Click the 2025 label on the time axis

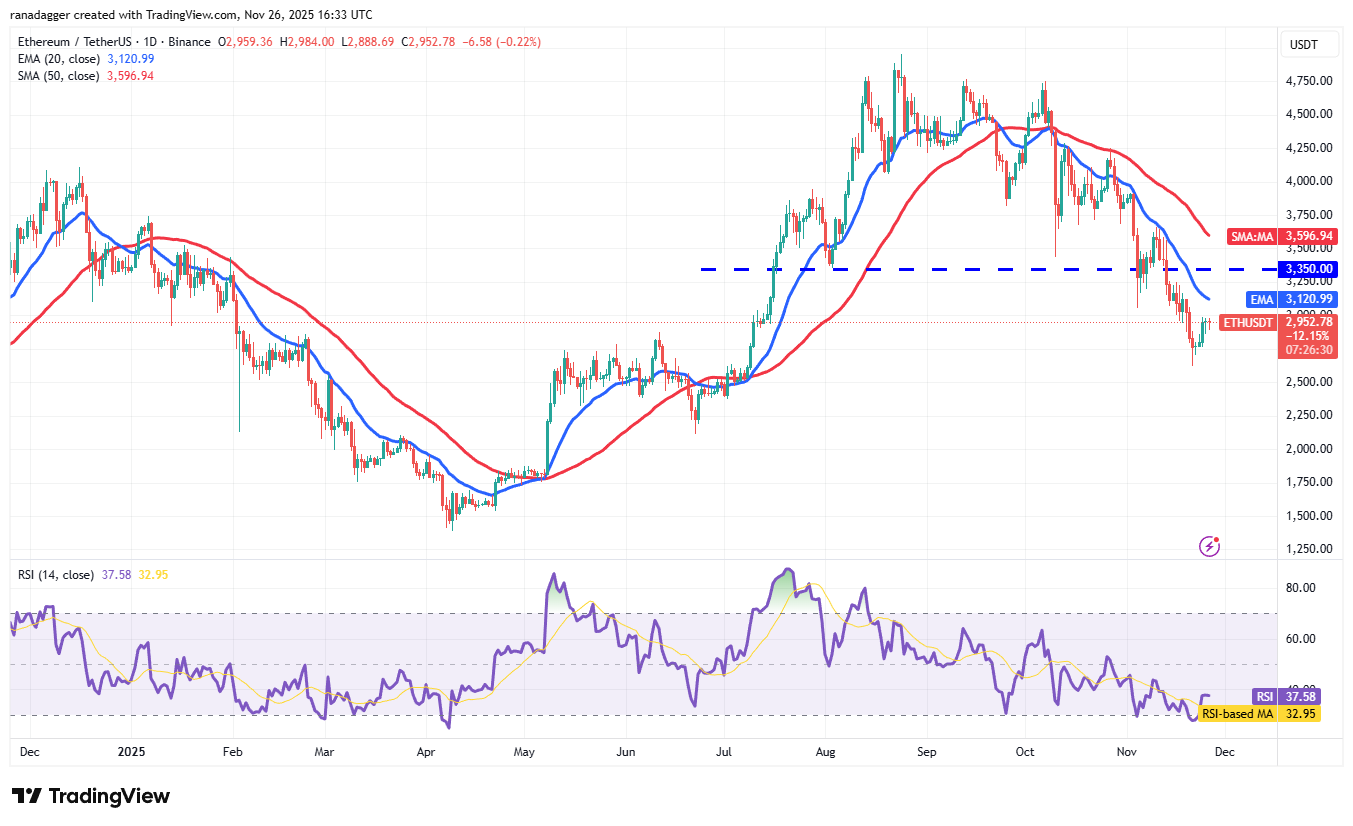coord(130,751)
